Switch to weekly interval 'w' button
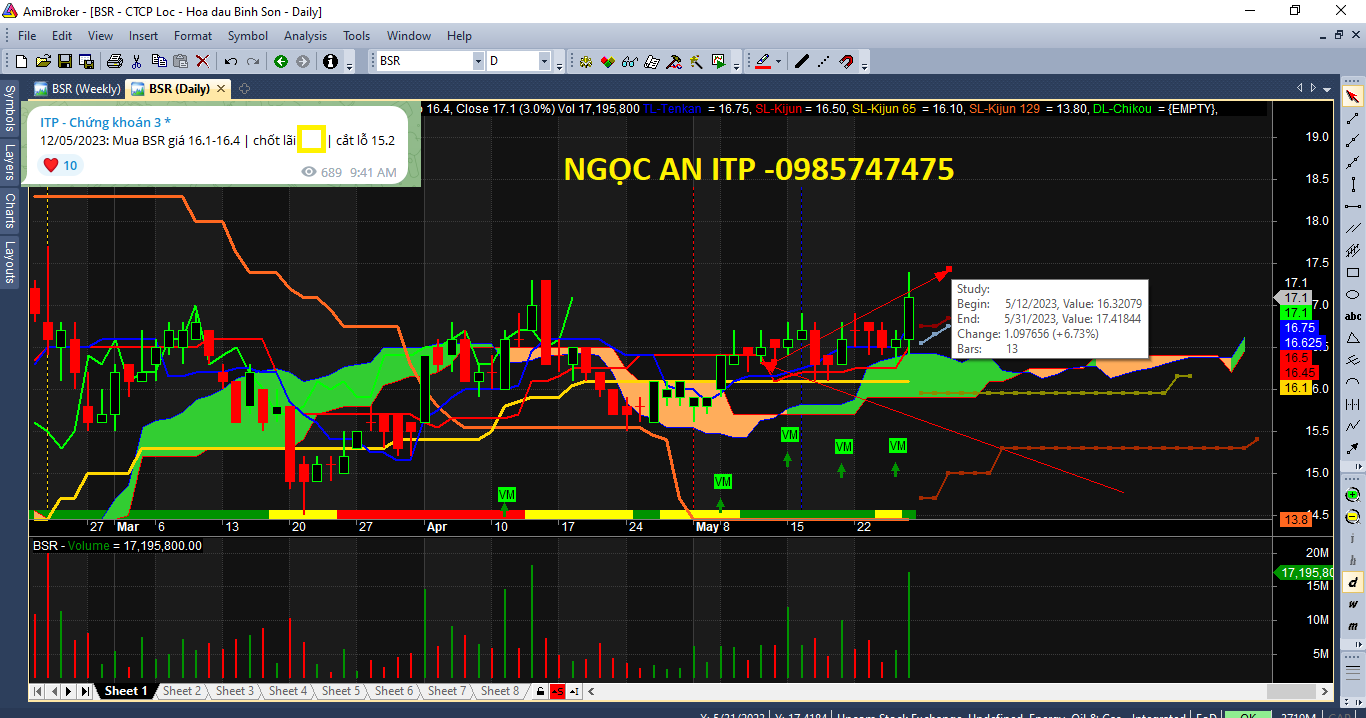This screenshot has height=718, width=1366. [1353, 604]
